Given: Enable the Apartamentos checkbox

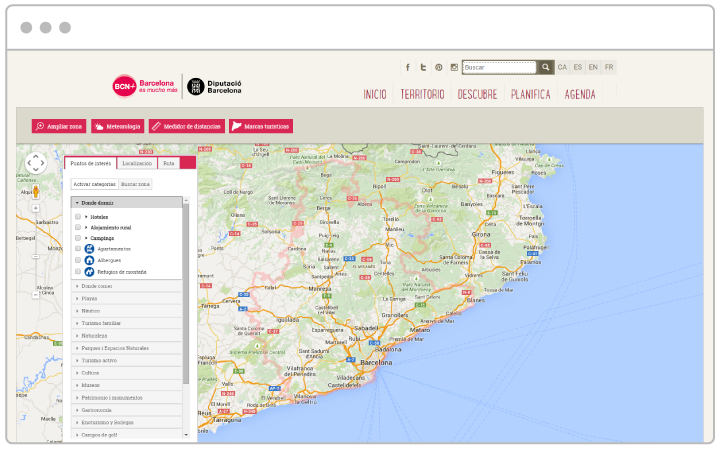Looking at the screenshot, I should coord(78,249).
